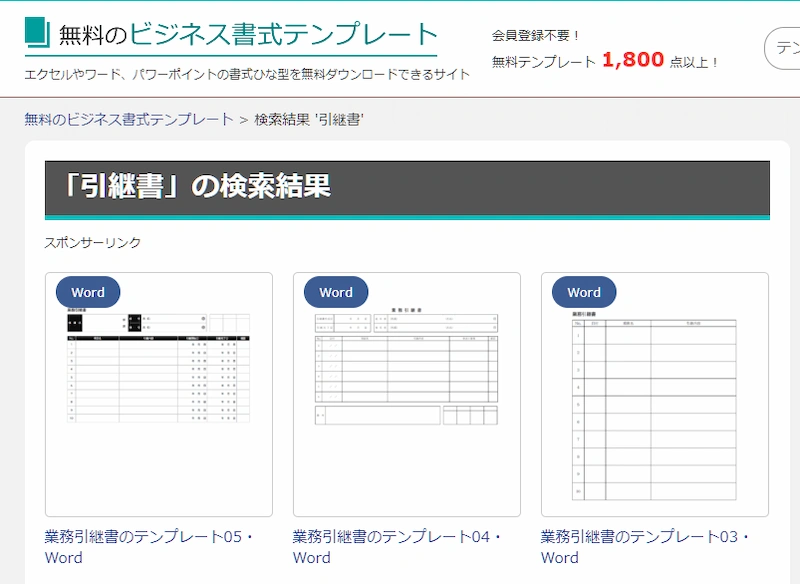Screen dimensions: 800x584
Task: Click the tagline starting with エクセルやワード
Action: tap(247, 75)
